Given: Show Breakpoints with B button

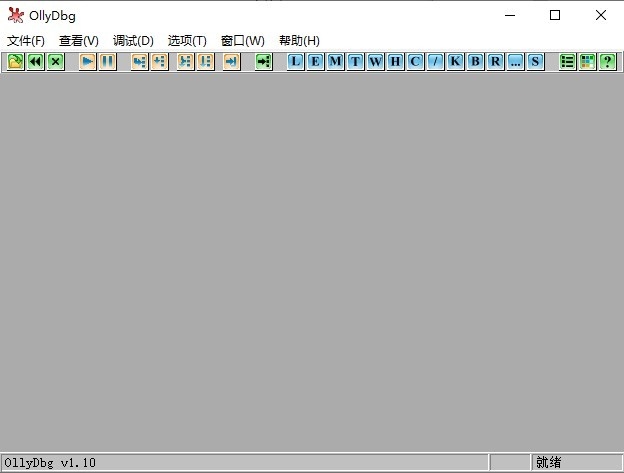Looking at the screenshot, I should click(x=475, y=62).
